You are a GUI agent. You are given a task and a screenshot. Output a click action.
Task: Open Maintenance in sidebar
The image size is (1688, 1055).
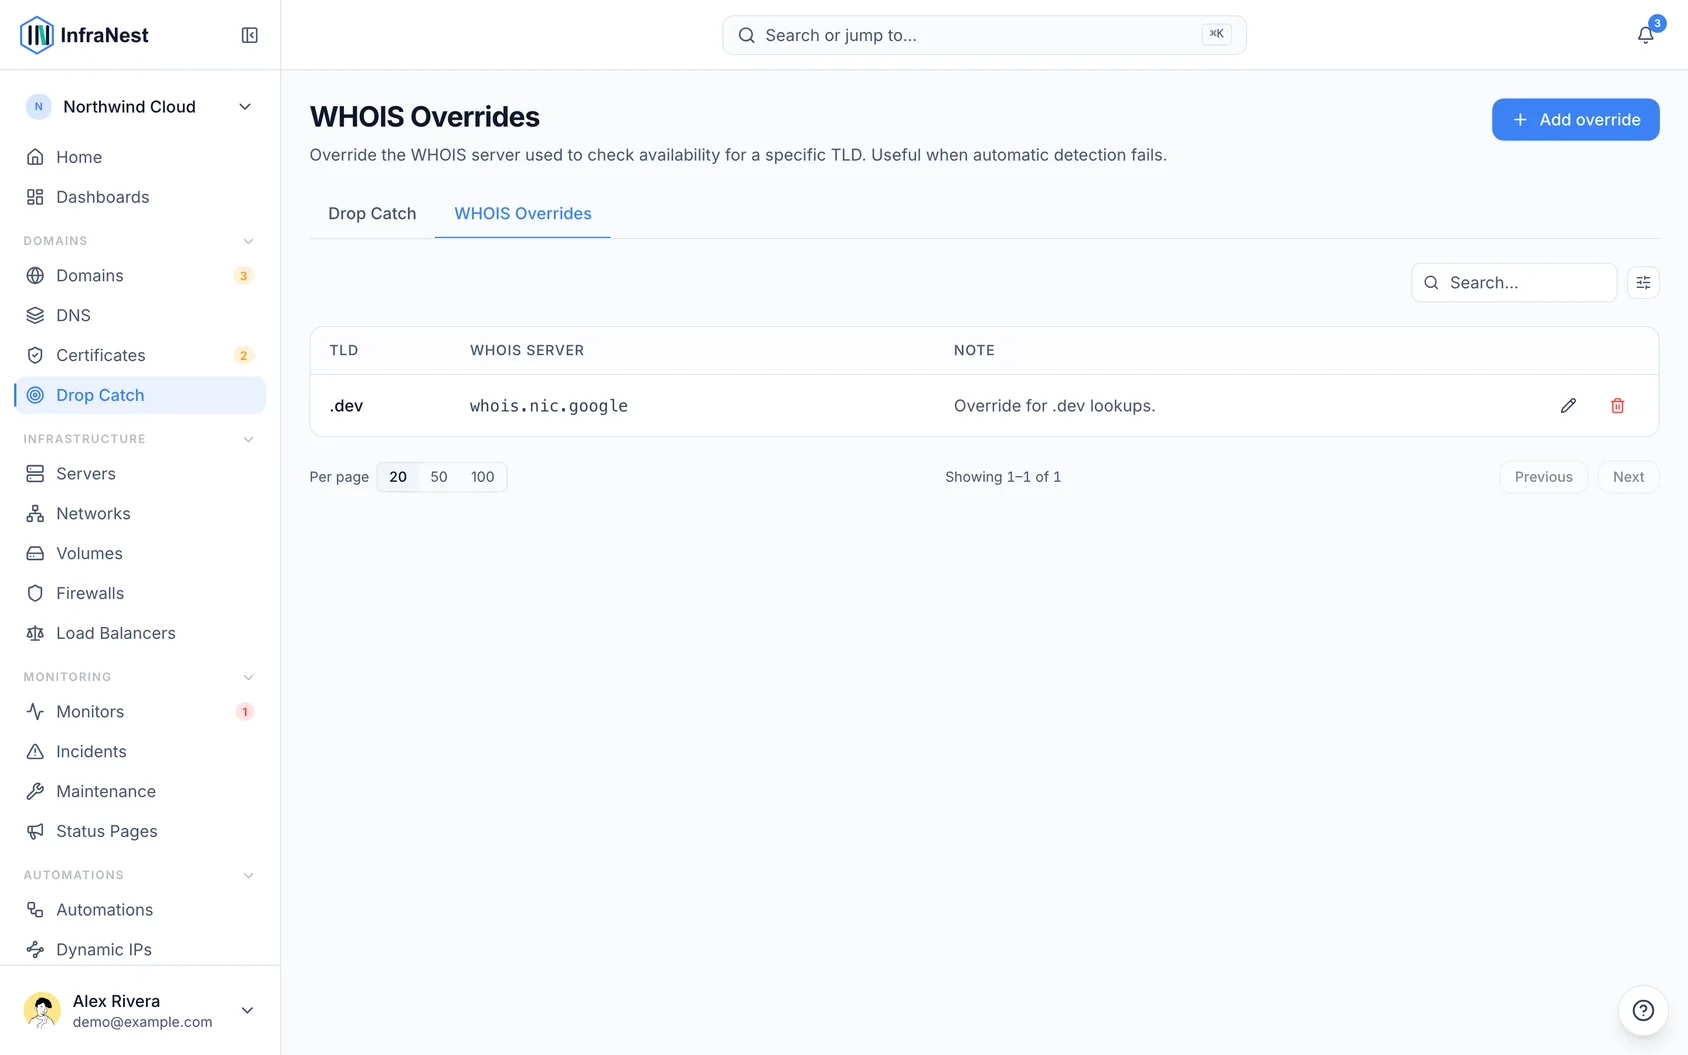(140, 791)
